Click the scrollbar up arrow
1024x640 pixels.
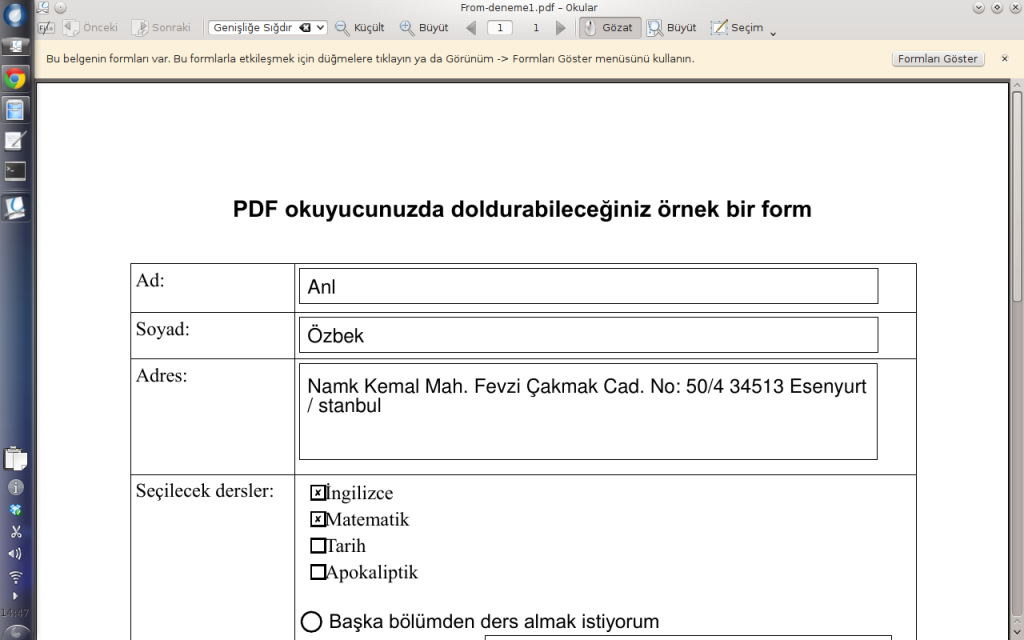(1017, 85)
